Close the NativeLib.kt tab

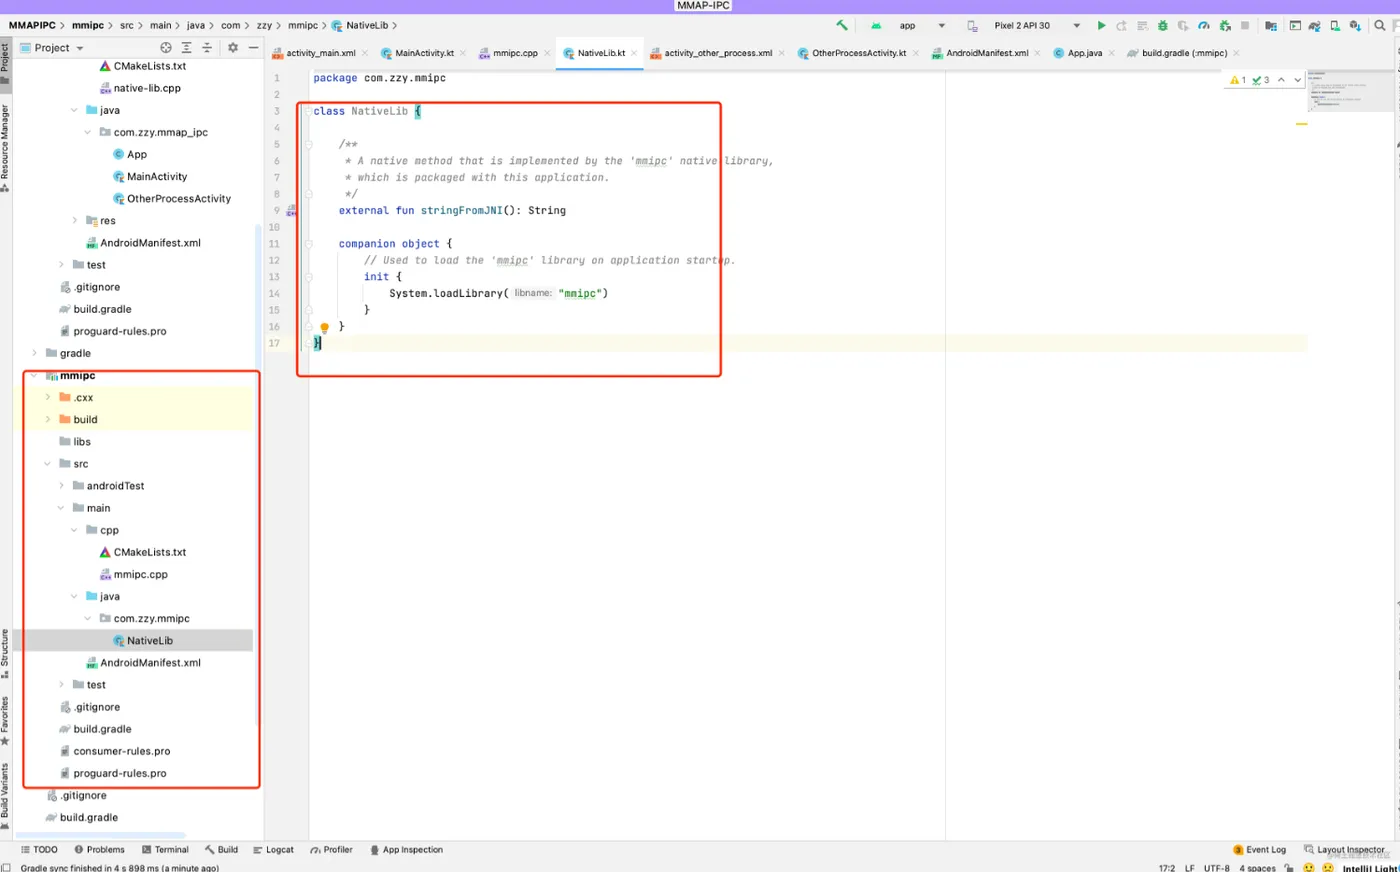634,53
